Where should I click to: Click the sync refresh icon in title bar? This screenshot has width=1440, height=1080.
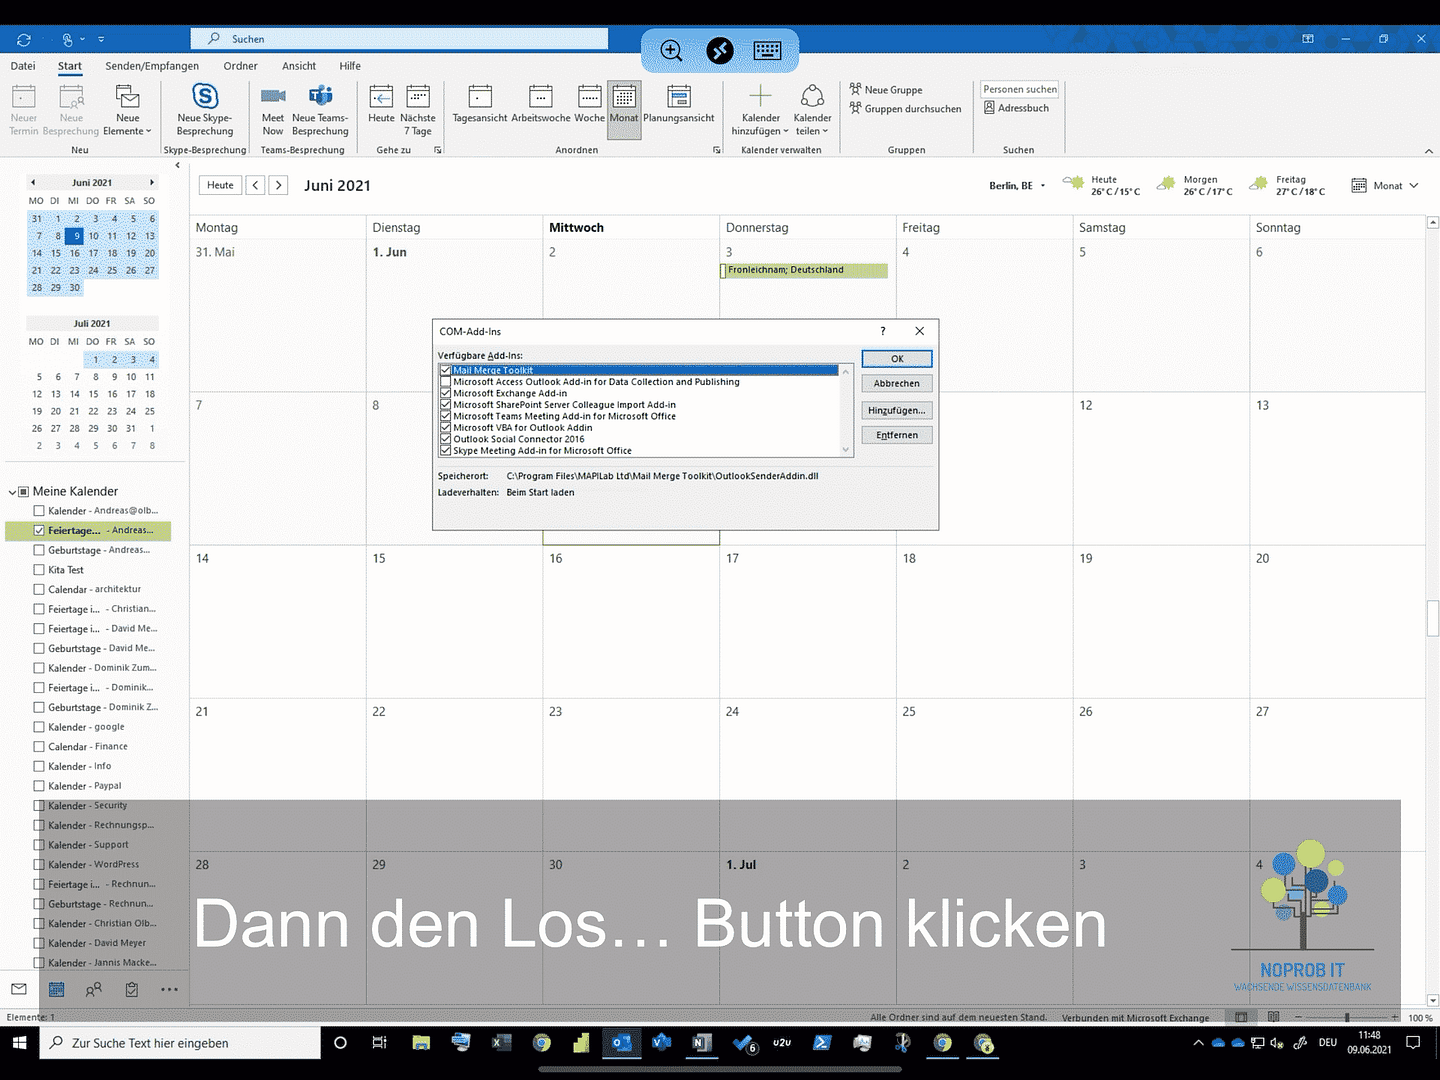coord(24,39)
